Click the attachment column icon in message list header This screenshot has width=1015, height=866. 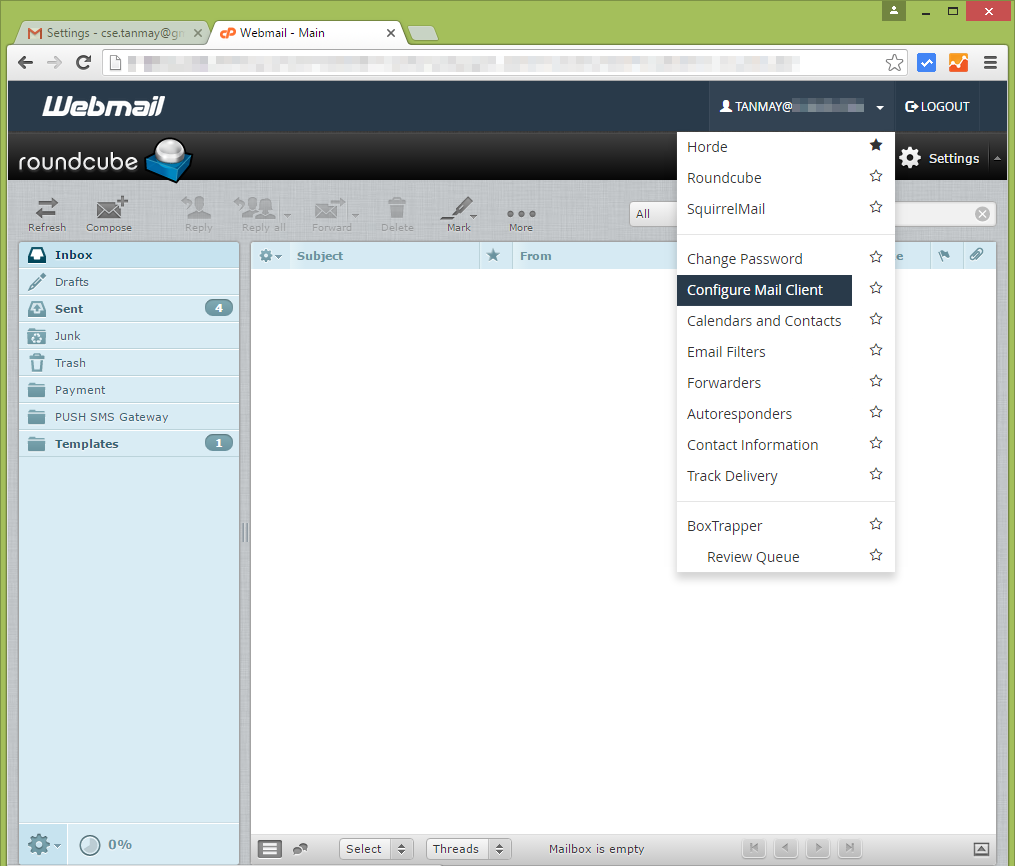(977, 255)
